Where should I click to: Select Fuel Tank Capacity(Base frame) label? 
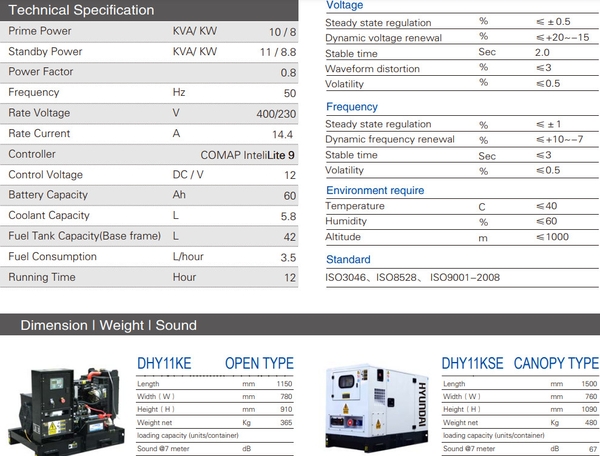pos(85,236)
